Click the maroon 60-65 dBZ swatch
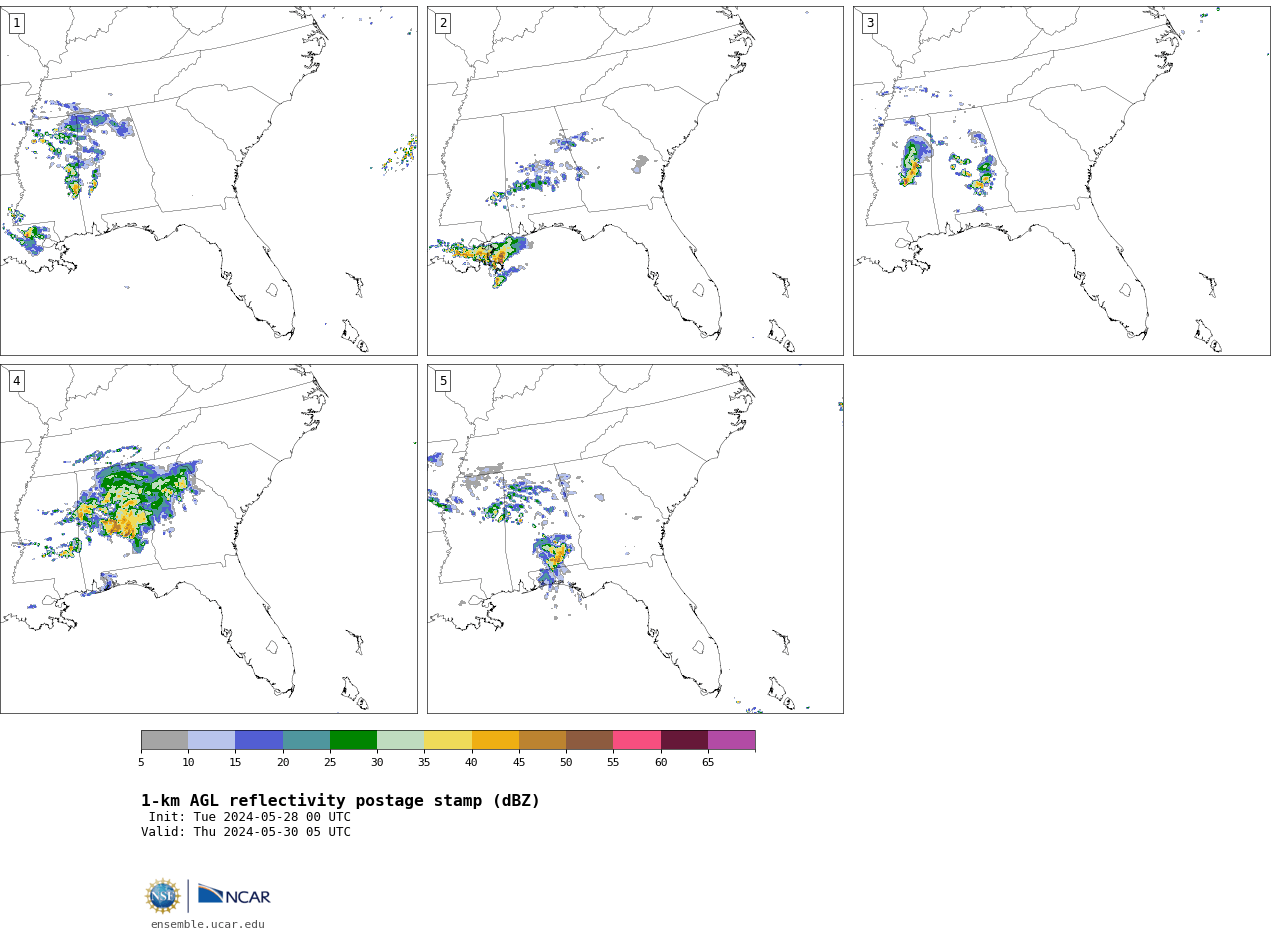 click(684, 740)
